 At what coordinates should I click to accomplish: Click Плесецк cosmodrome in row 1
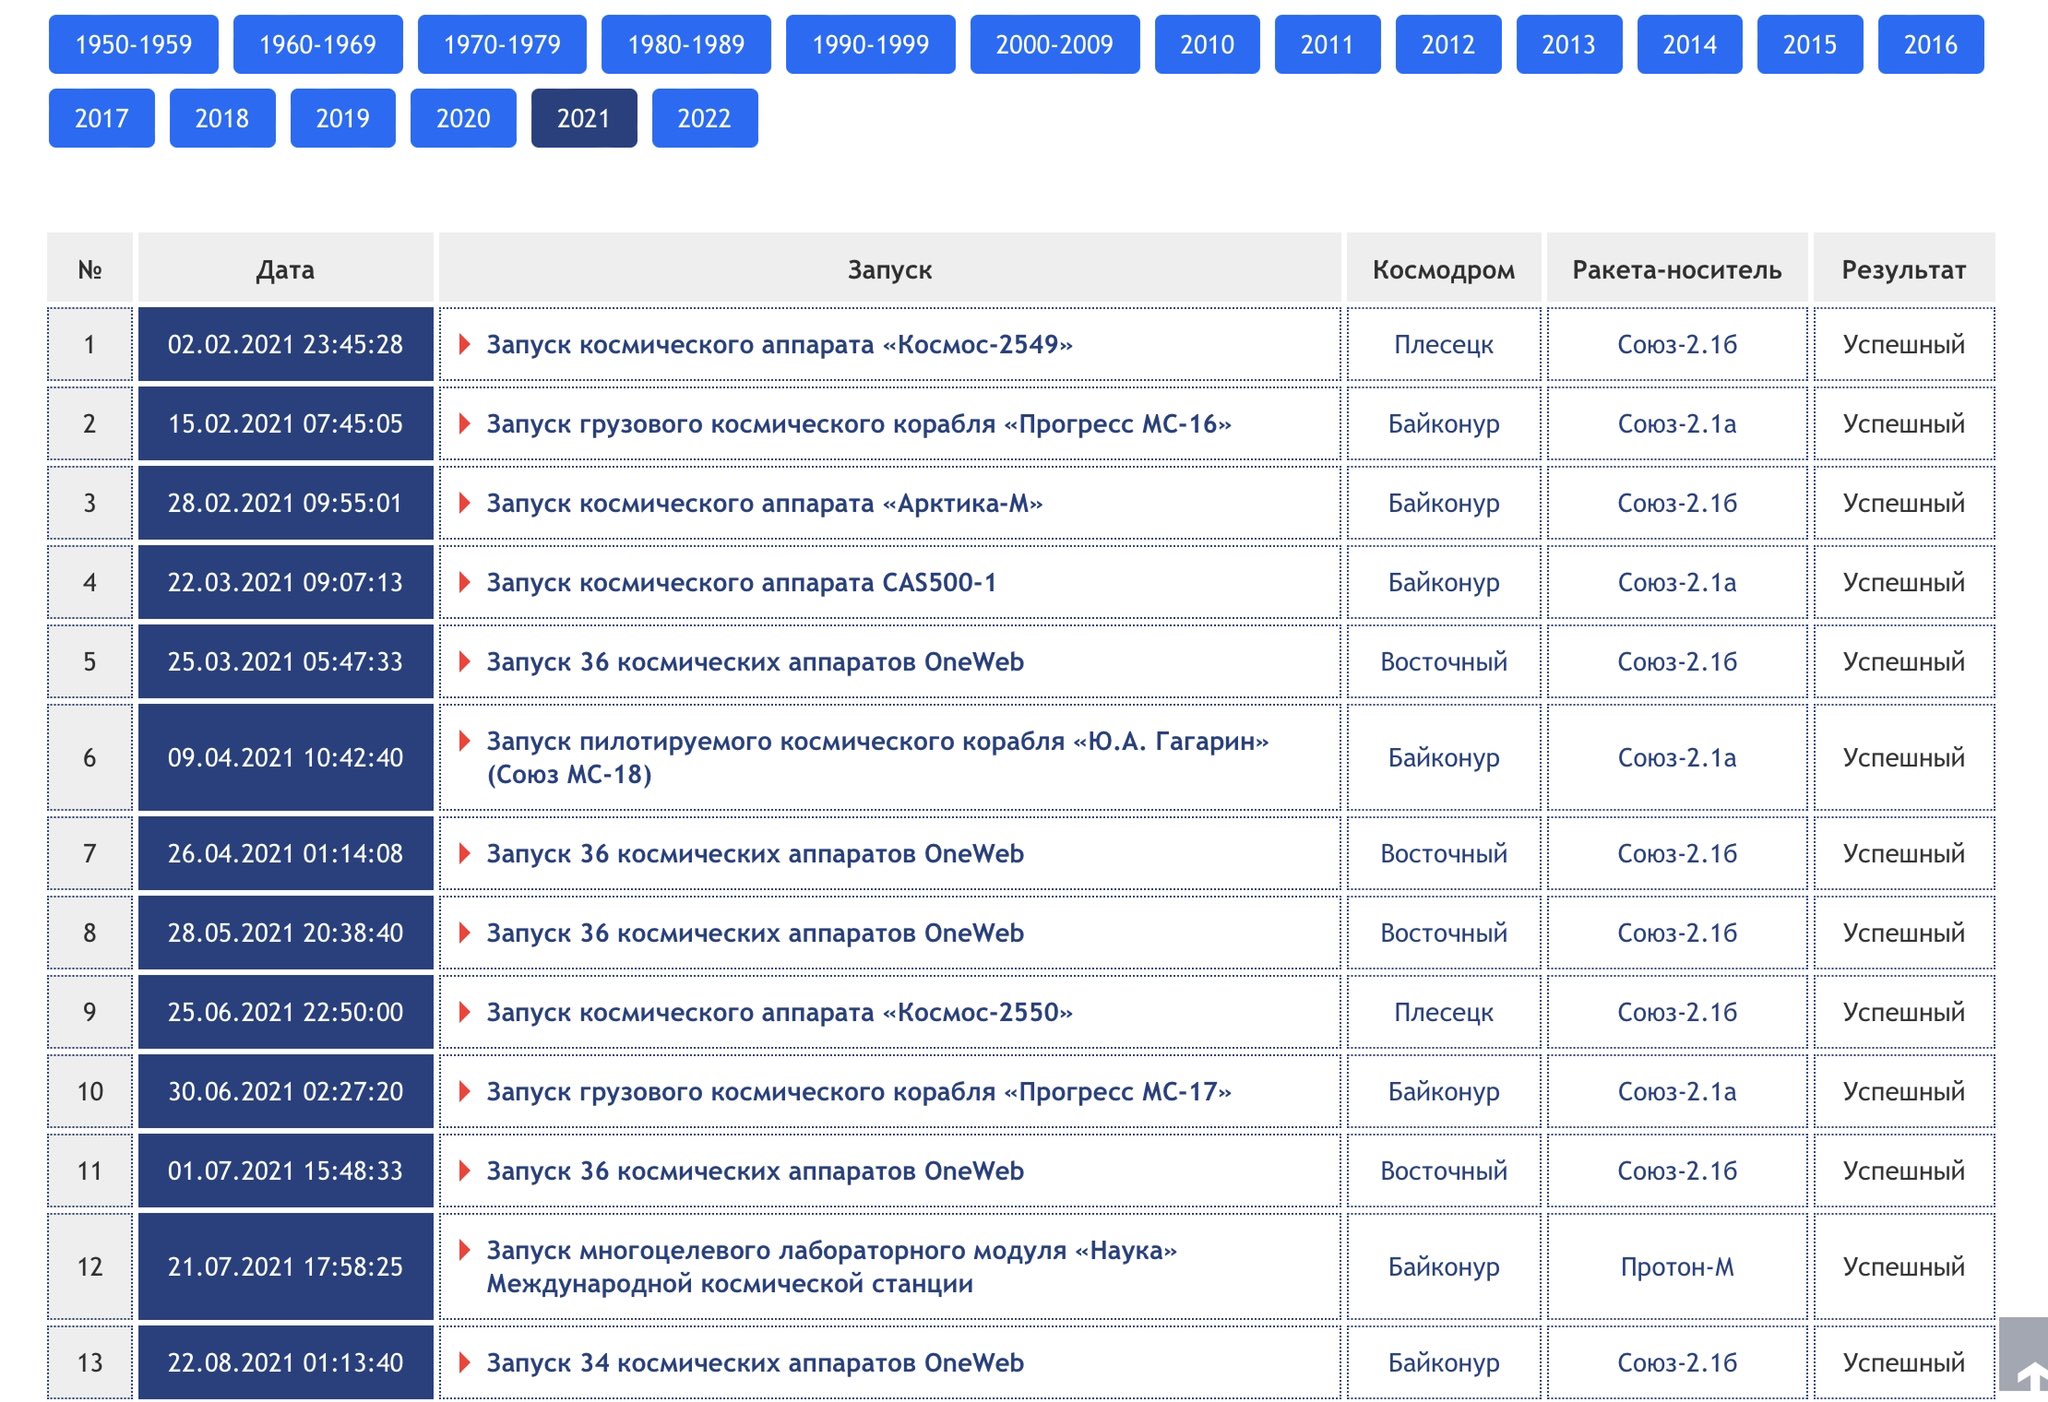point(1443,345)
